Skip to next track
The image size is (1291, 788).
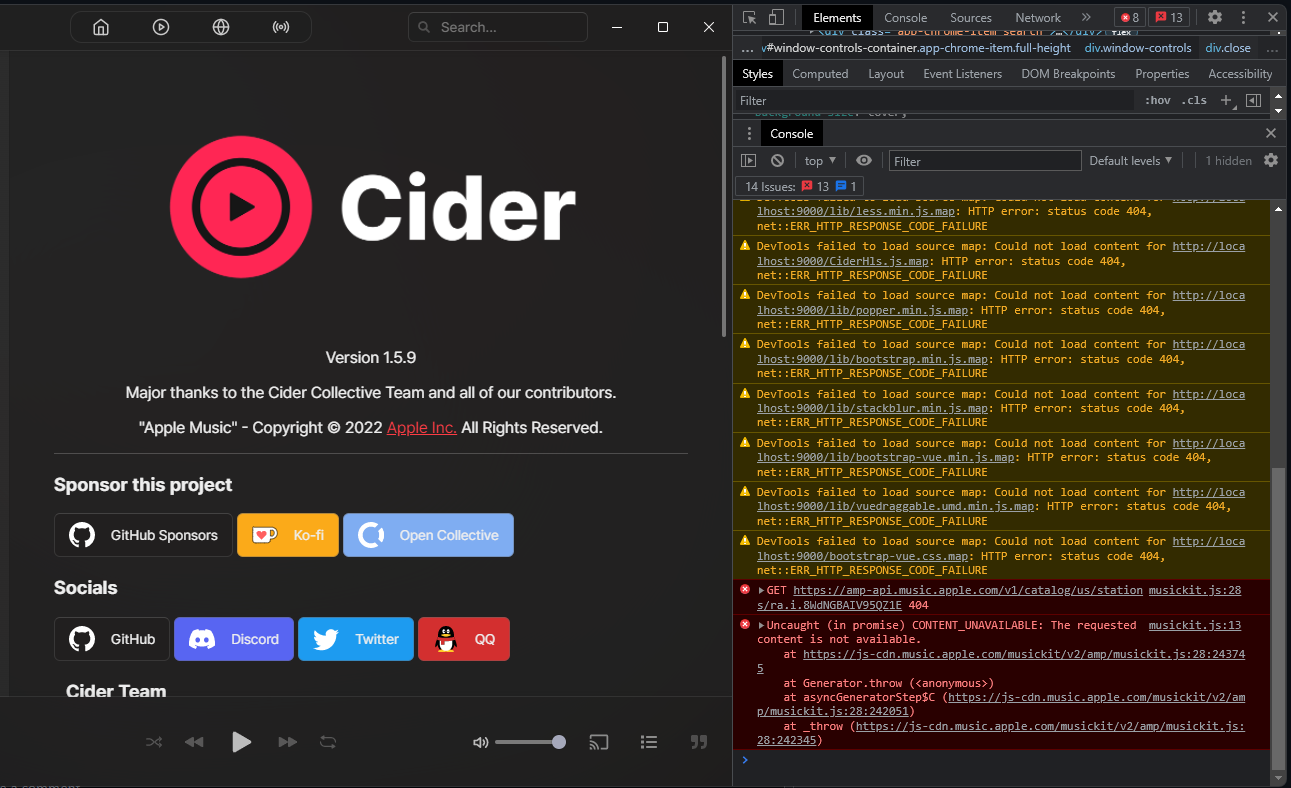click(288, 742)
